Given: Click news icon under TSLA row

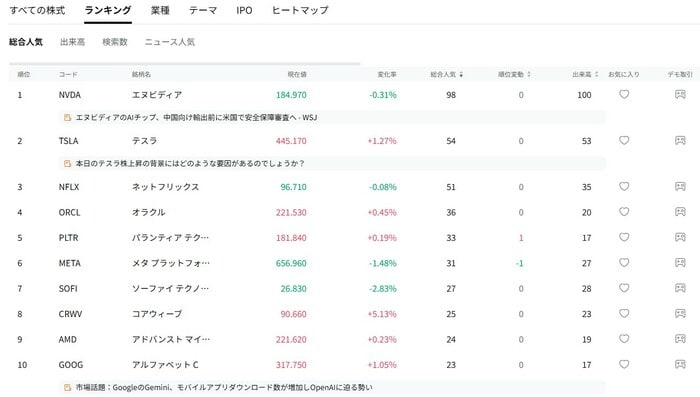Looking at the screenshot, I should coord(67,163).
